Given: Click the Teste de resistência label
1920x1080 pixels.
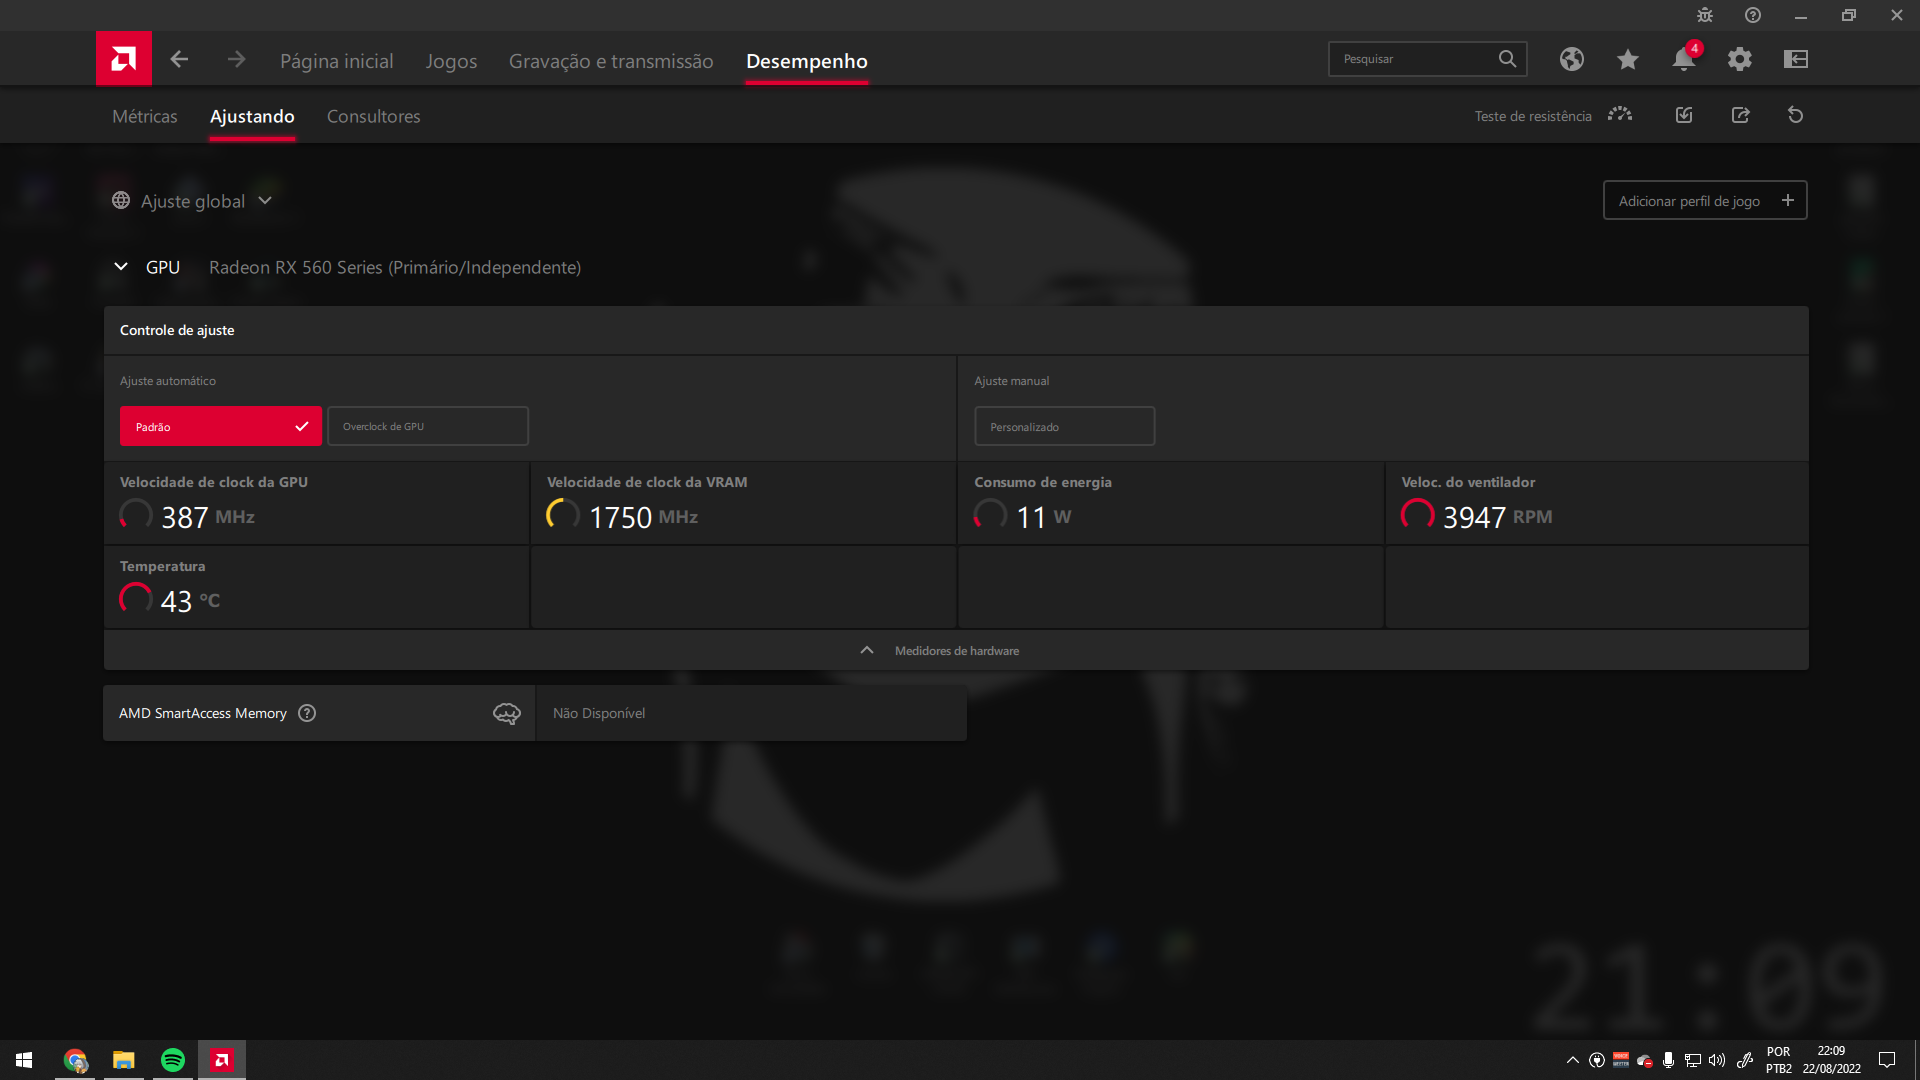Looking at the screenshot, I should (1533, 116).
